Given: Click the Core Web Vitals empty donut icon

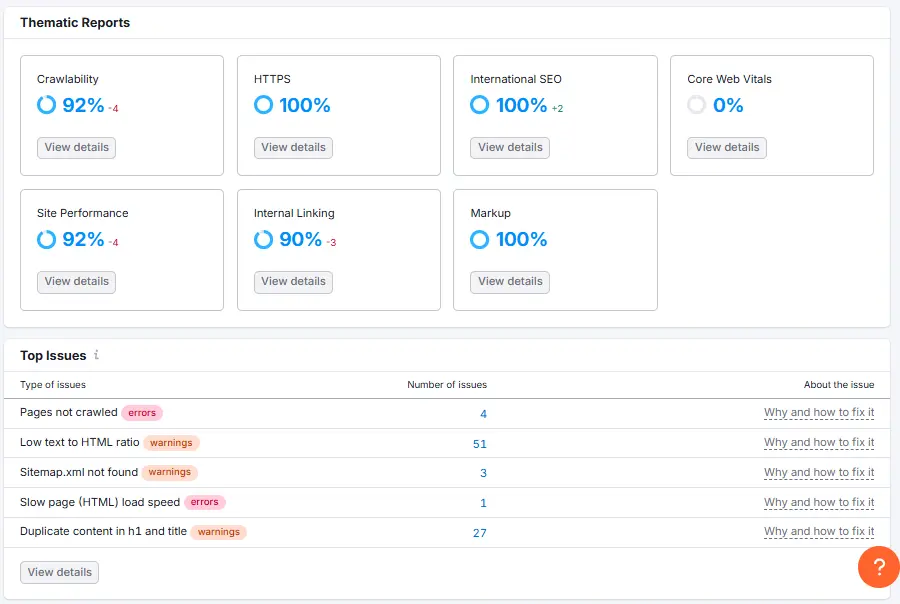Looking at the screenshot, I should [697, 105].
